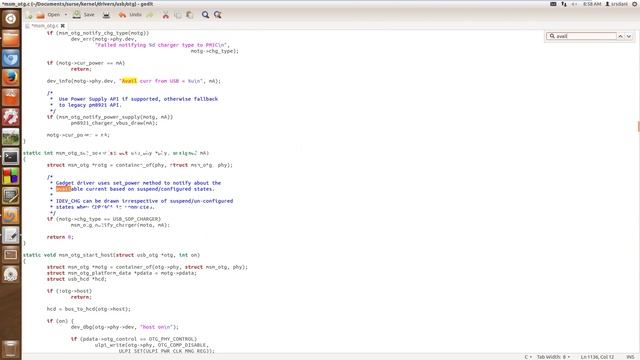Paste from clipboard via the toolbar
This screenshot has width=640, height=360.
[190, 15]
